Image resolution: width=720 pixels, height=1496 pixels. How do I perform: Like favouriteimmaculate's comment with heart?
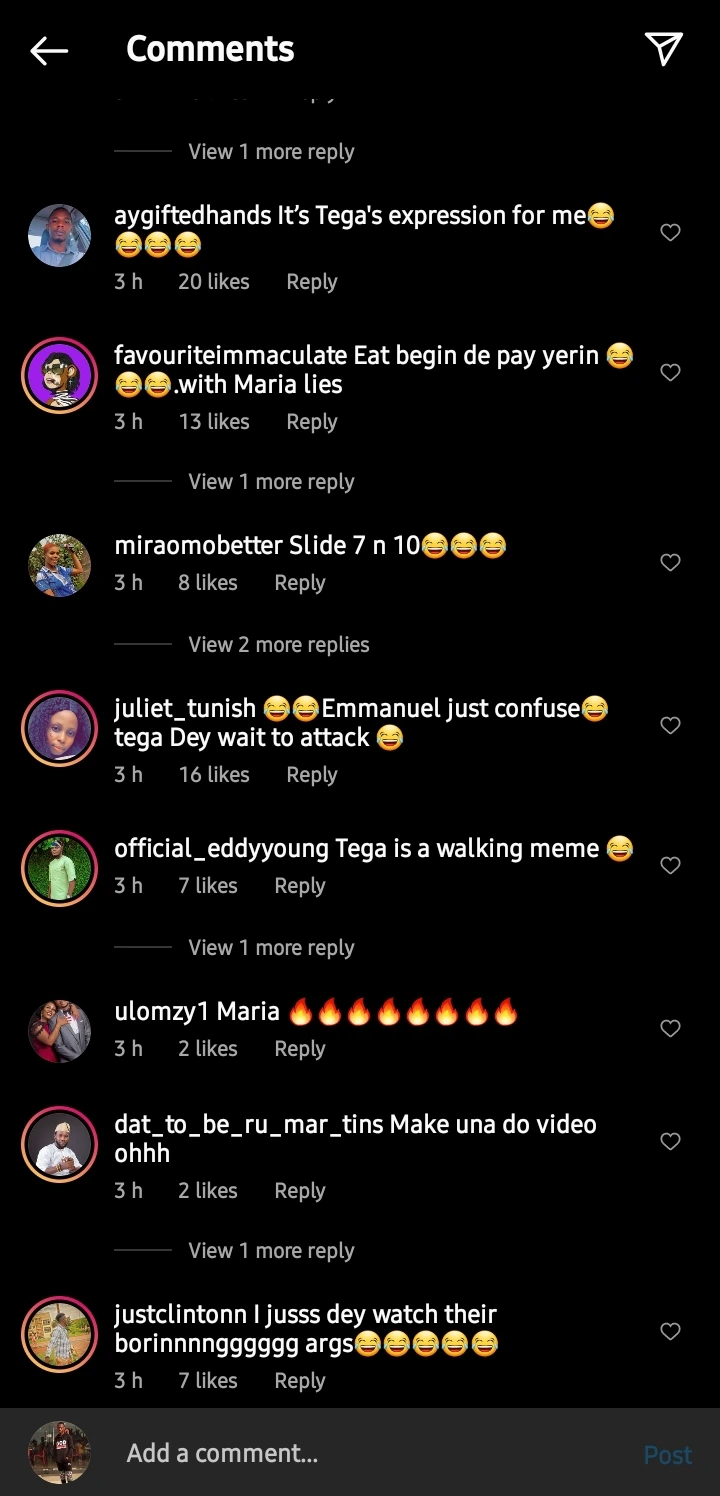pos(670,373)
